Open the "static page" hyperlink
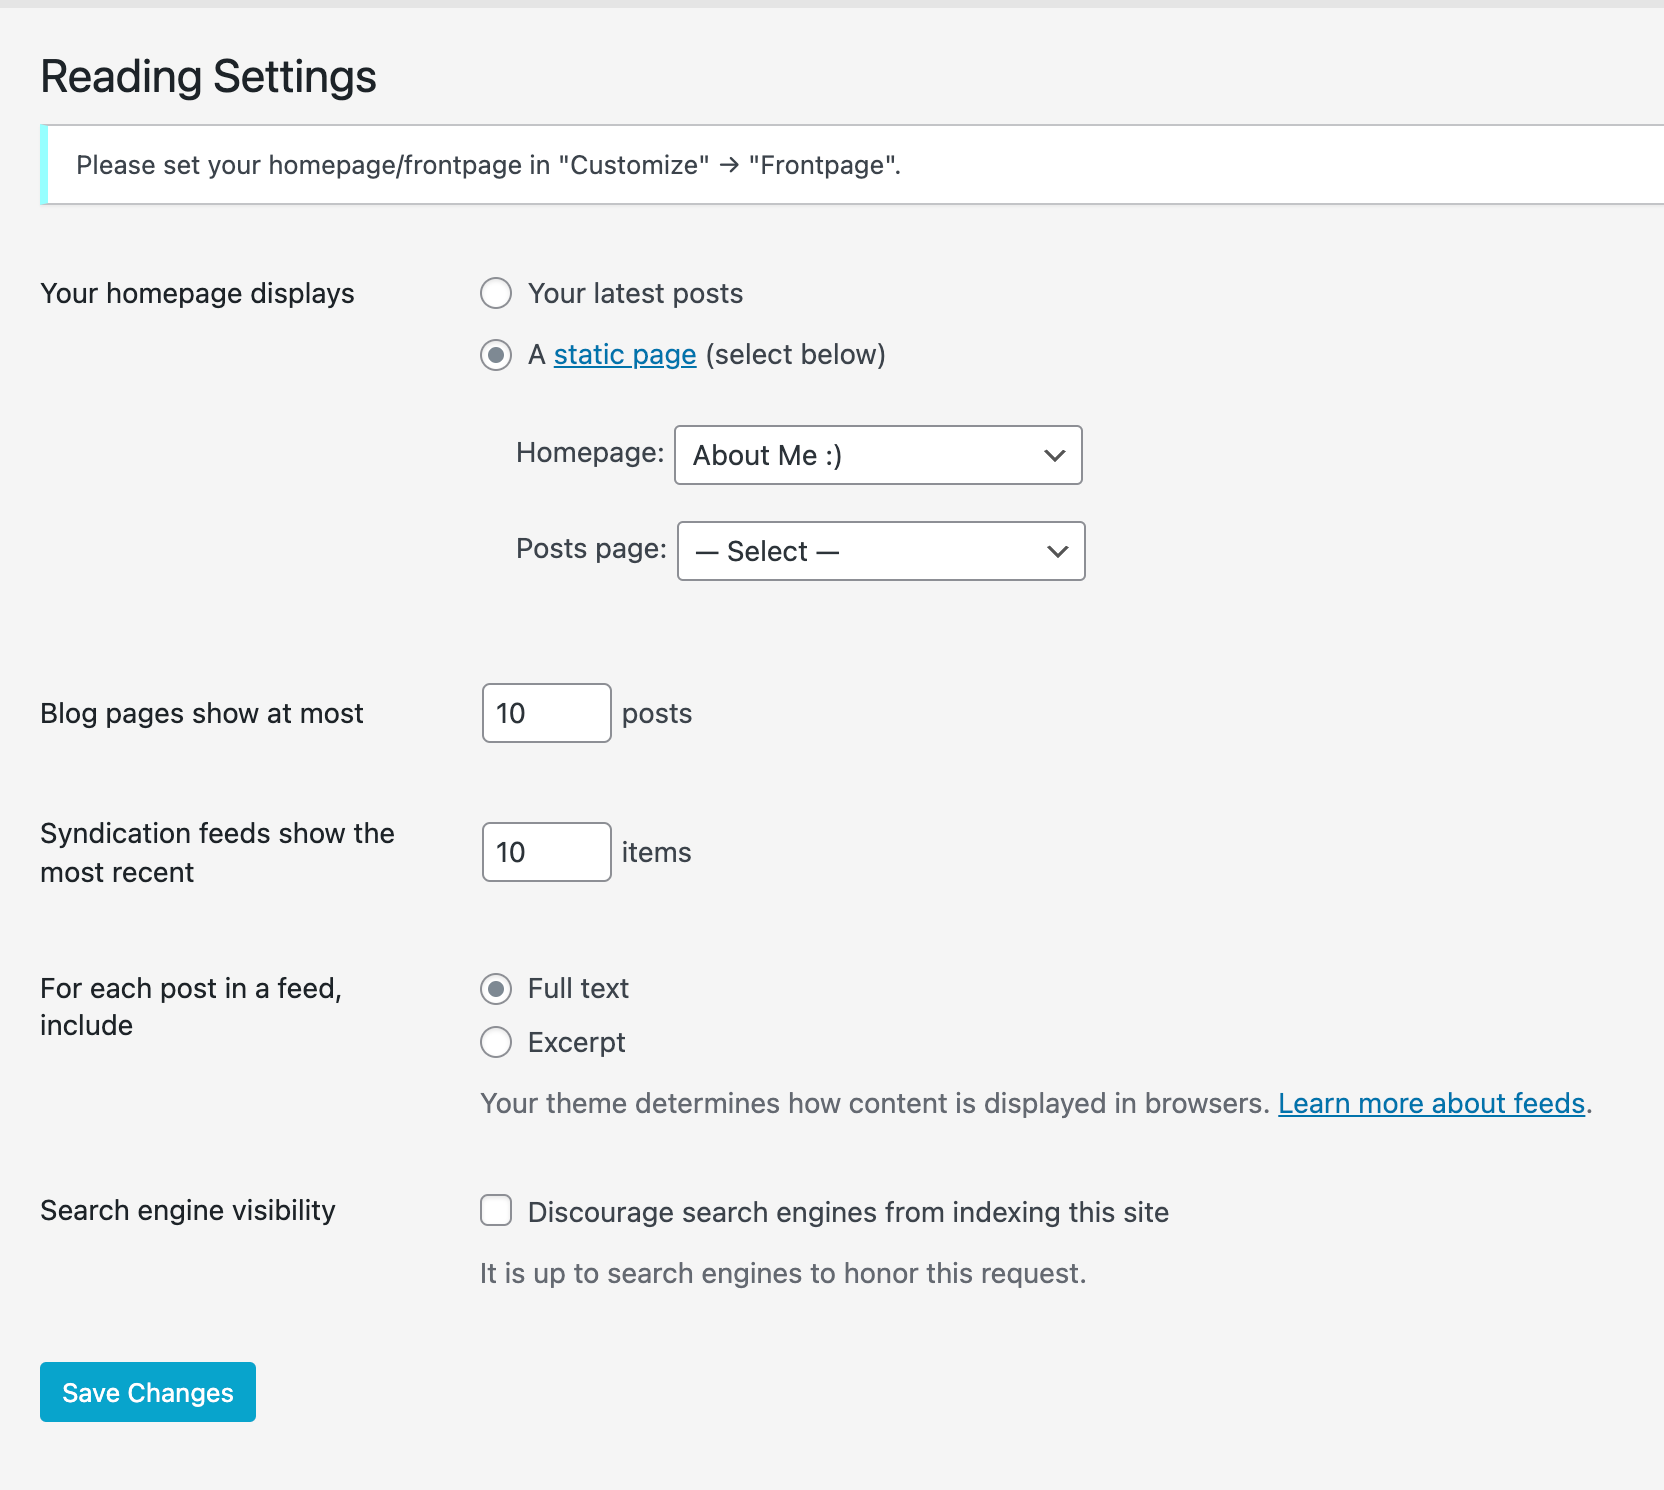 click(x=625, y=355)
